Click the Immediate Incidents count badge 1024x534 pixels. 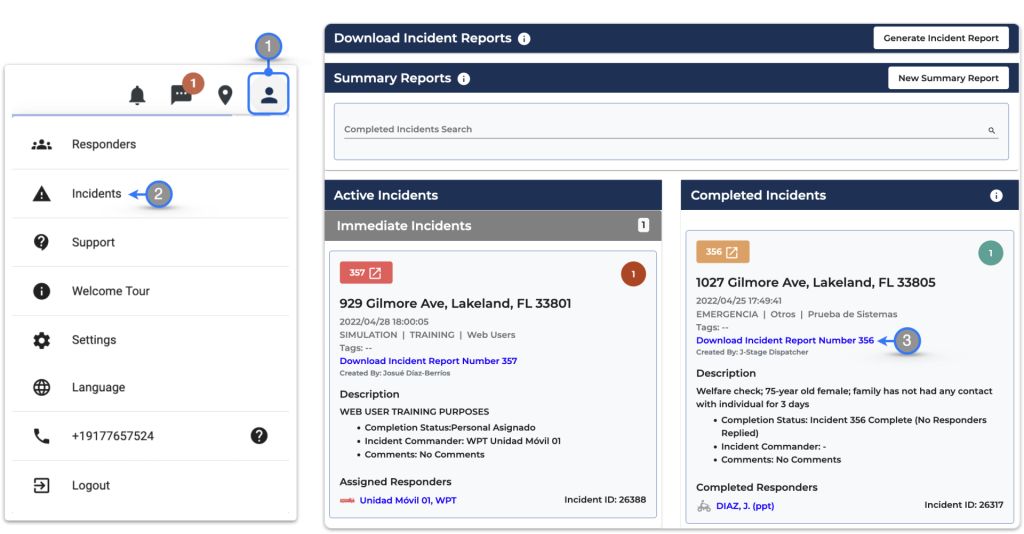pos(643,225)
